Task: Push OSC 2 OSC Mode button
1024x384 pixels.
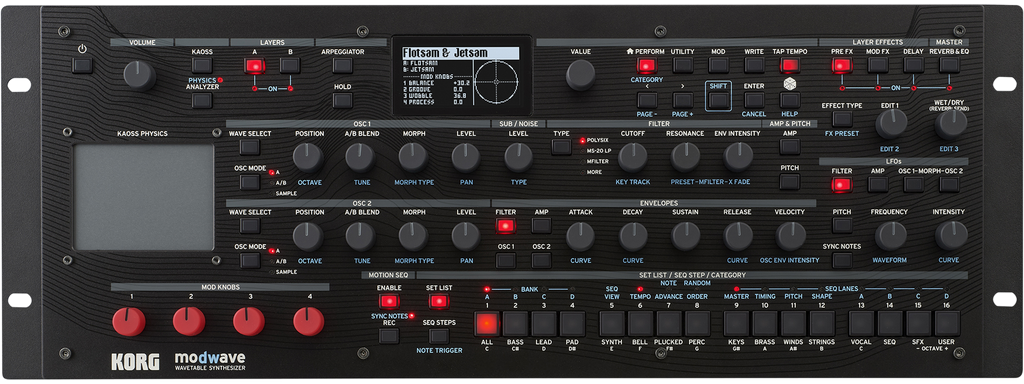Action: 249,261
